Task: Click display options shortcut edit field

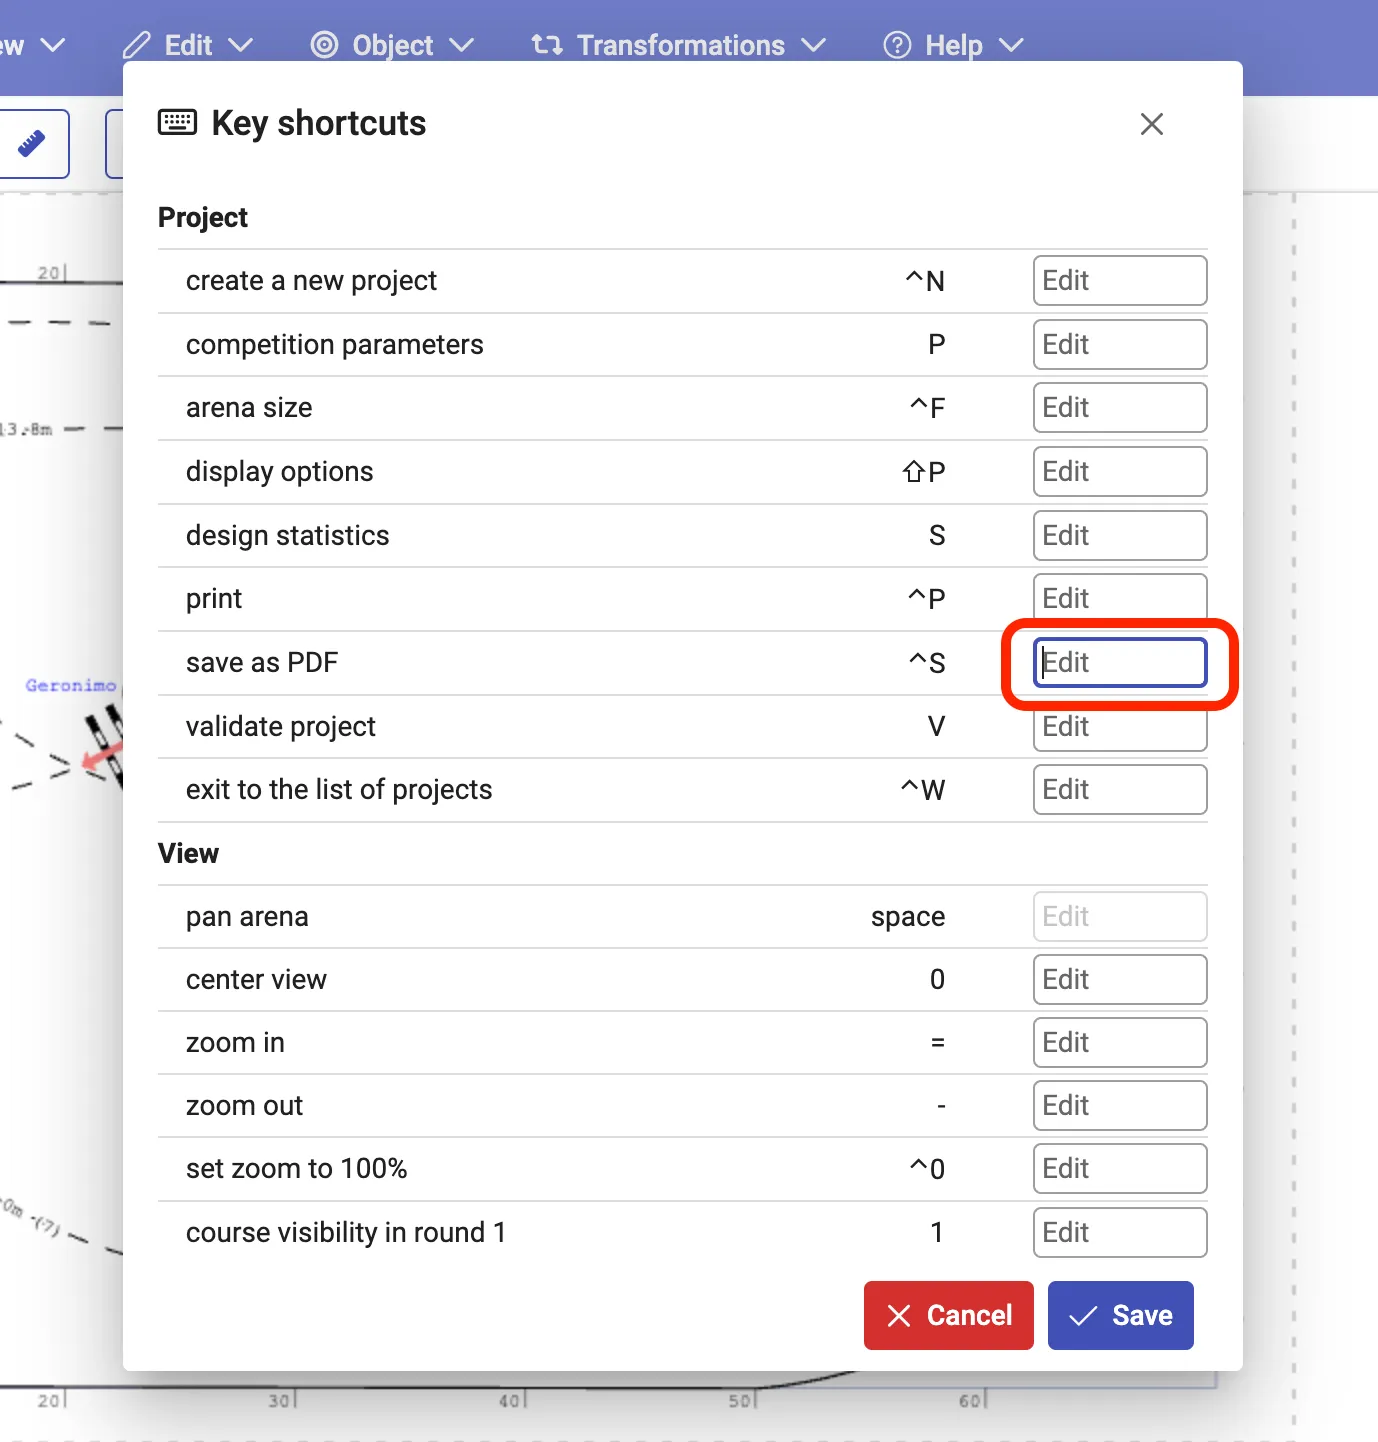Action: pyautogui.click(x=1119, y=472)
